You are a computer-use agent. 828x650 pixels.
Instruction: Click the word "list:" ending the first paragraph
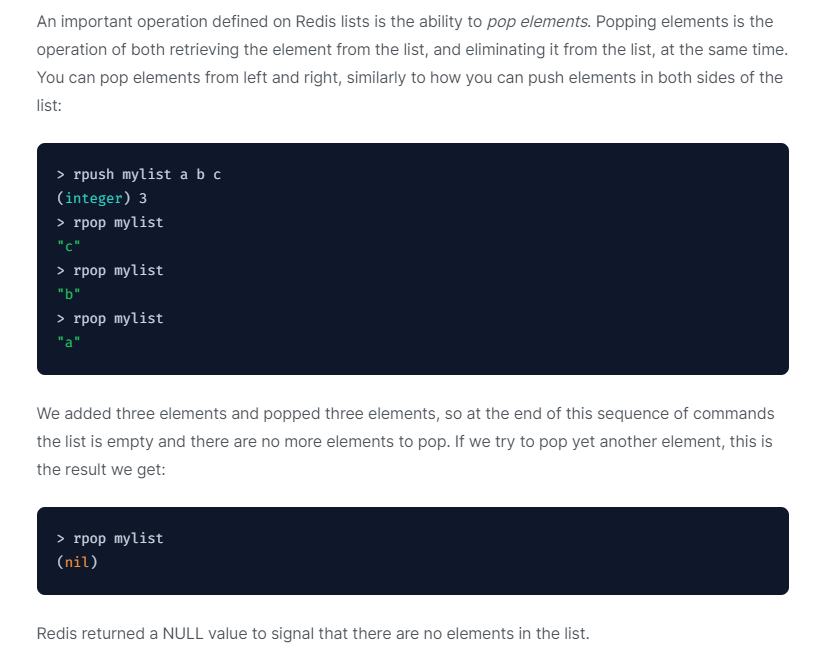click(x=49, y=105)
